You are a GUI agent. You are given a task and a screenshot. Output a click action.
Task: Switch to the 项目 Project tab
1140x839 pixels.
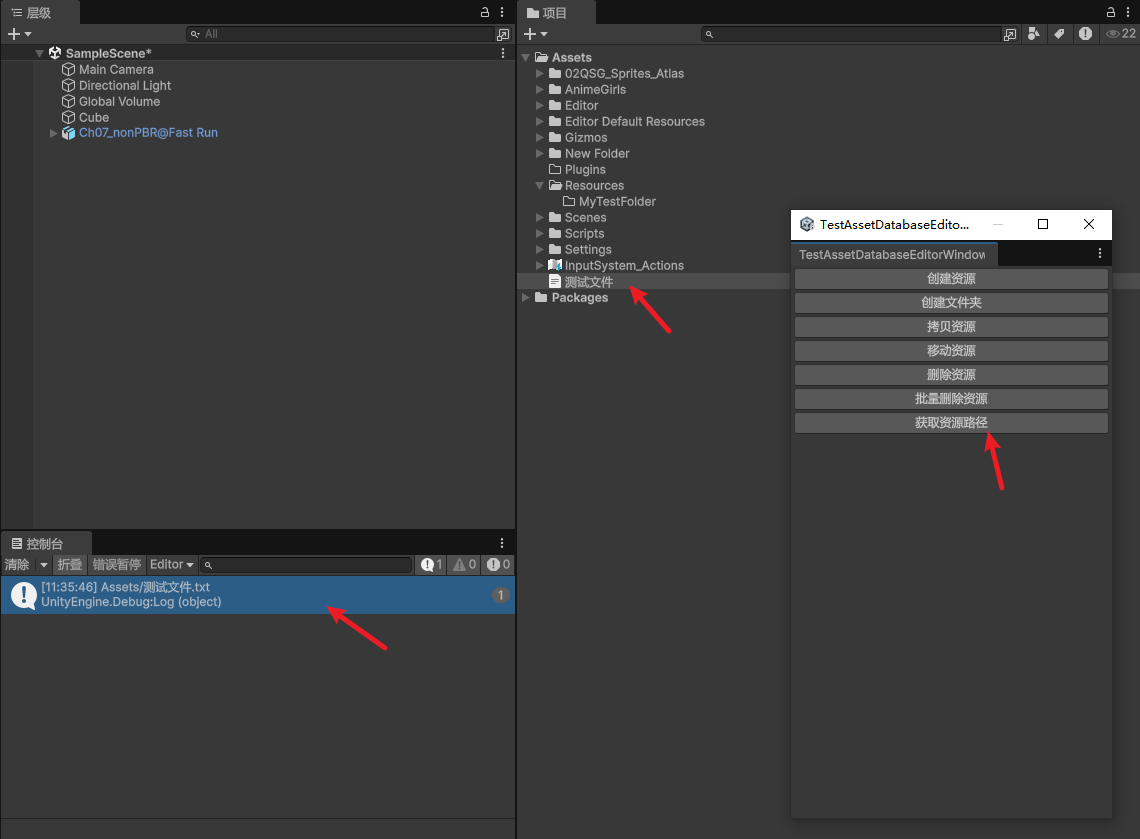pos(555,12)
